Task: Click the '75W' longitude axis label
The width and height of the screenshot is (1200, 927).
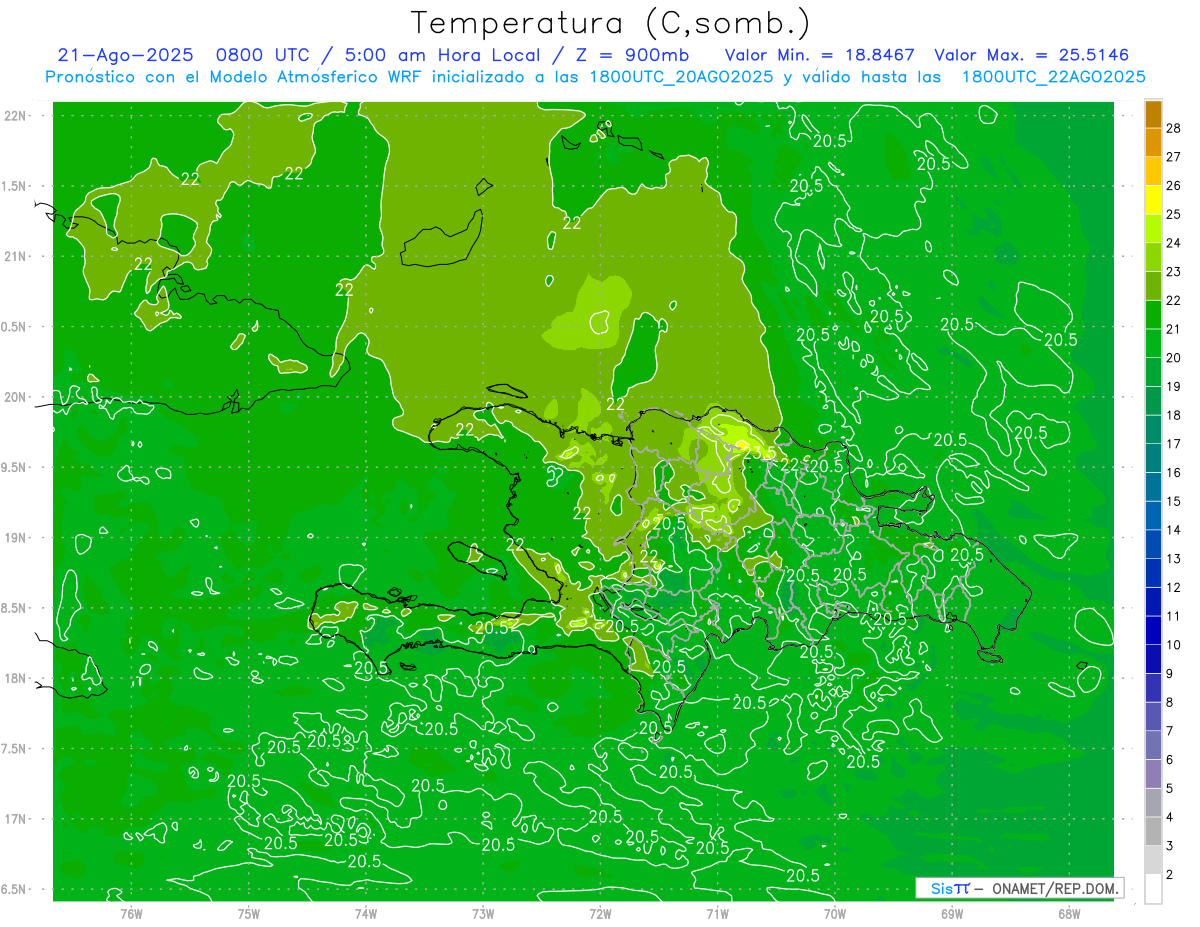Action: coord(249,914)
